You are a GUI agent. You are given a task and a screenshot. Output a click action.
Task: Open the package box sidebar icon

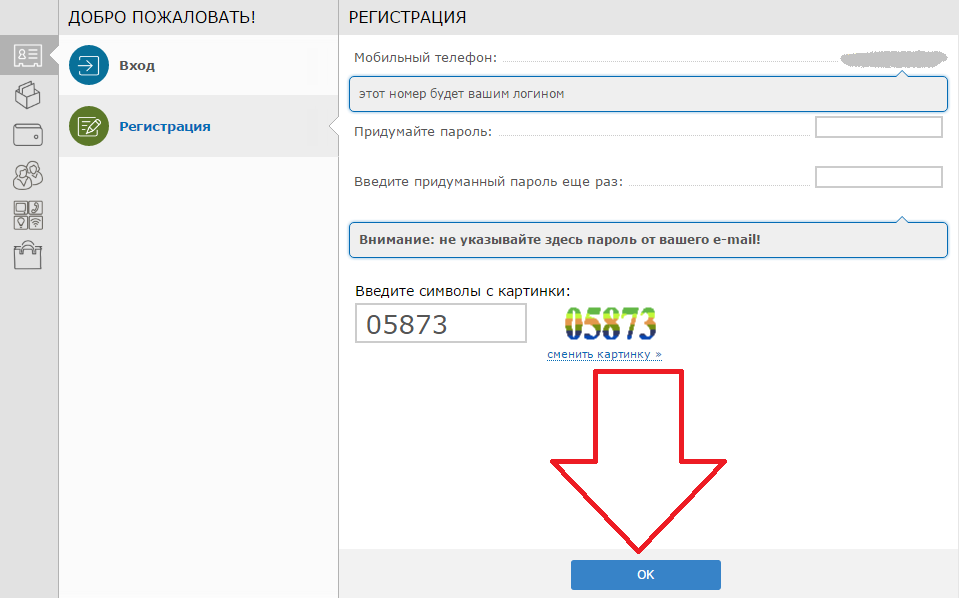click(x=28, y=95)
